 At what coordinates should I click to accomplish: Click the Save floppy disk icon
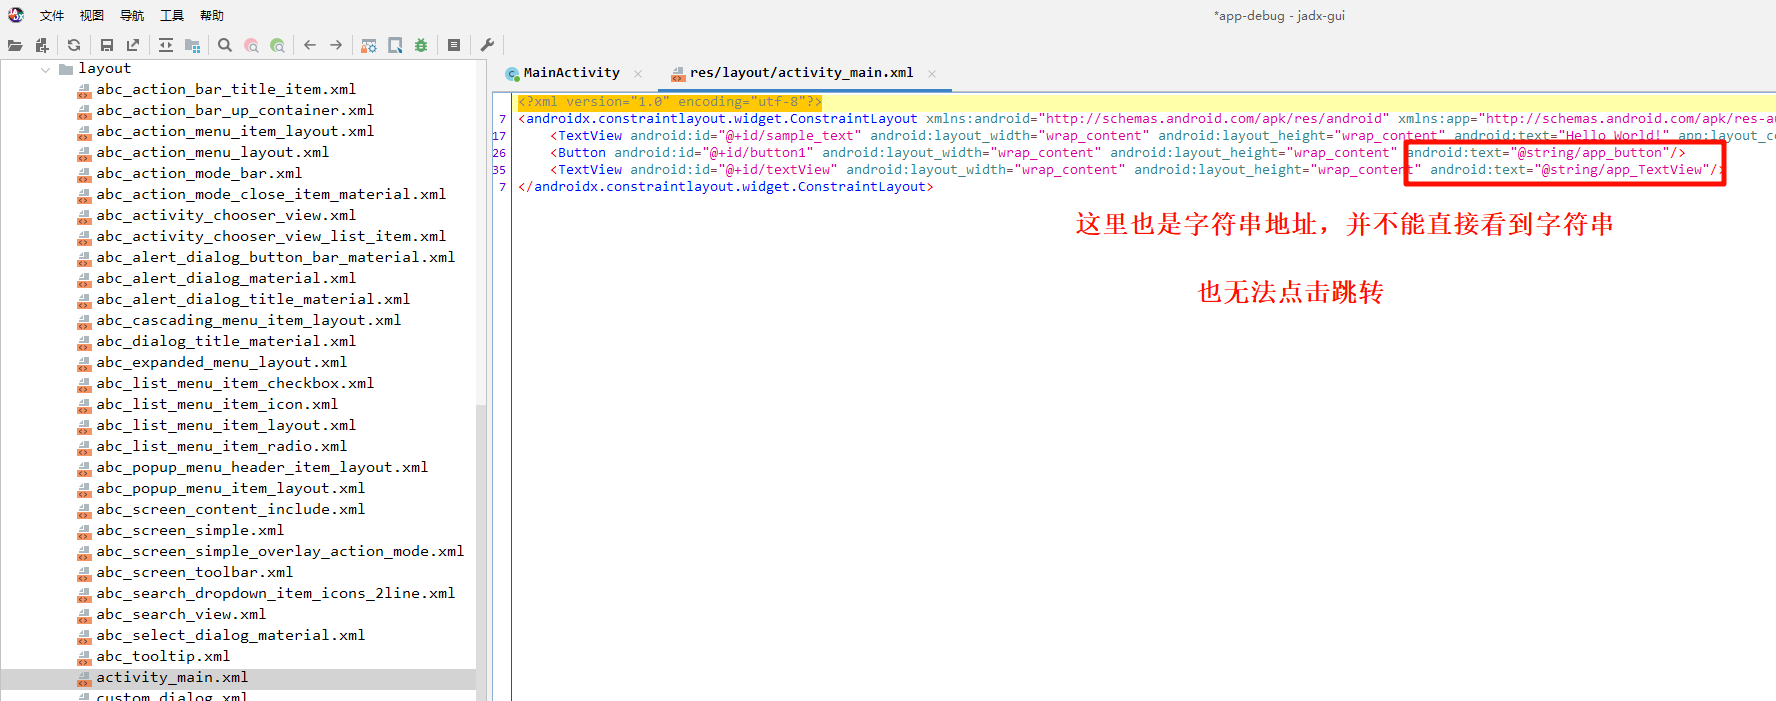107,45
